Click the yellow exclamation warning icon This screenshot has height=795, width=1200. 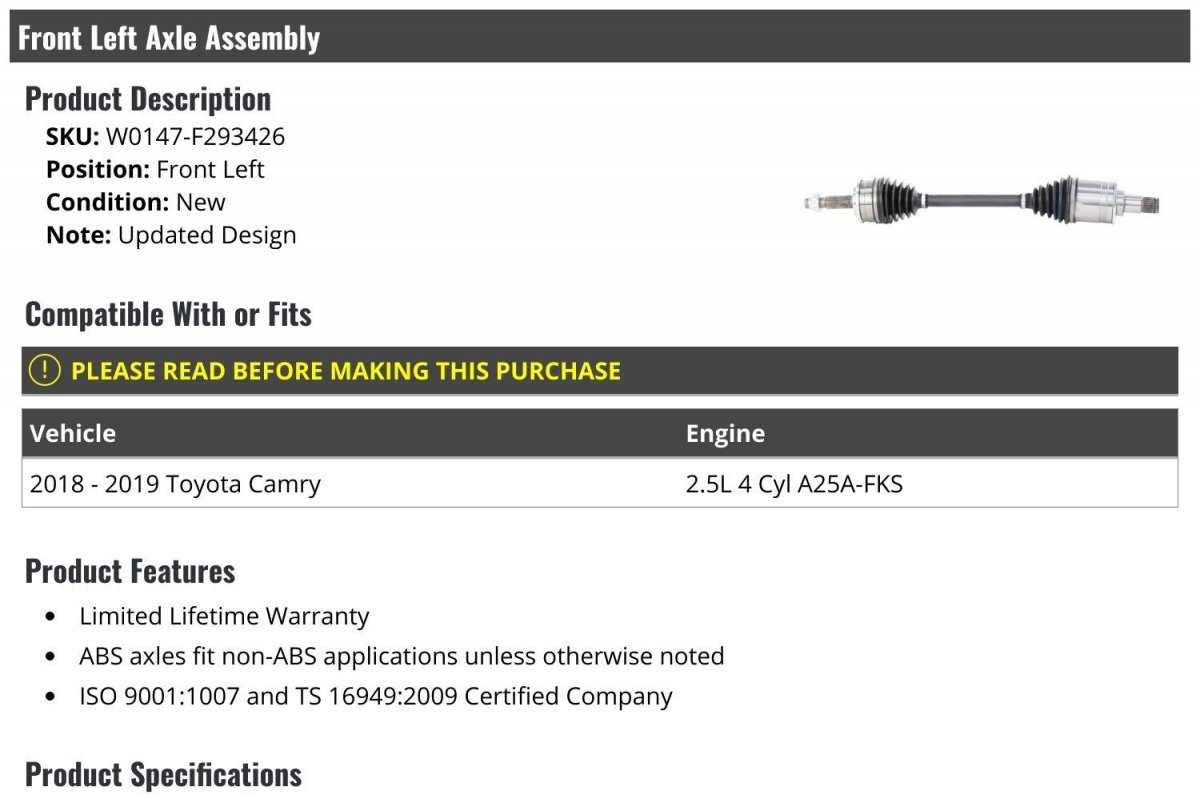(x=45, y=370)
